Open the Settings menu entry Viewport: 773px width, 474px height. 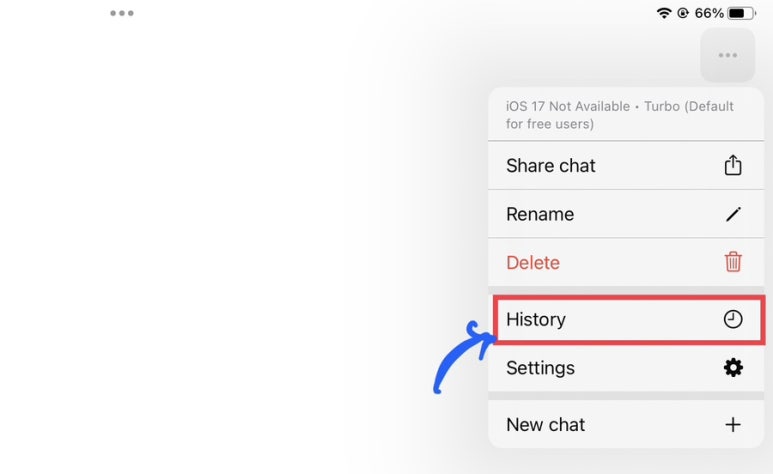click(x=626, y=368)
